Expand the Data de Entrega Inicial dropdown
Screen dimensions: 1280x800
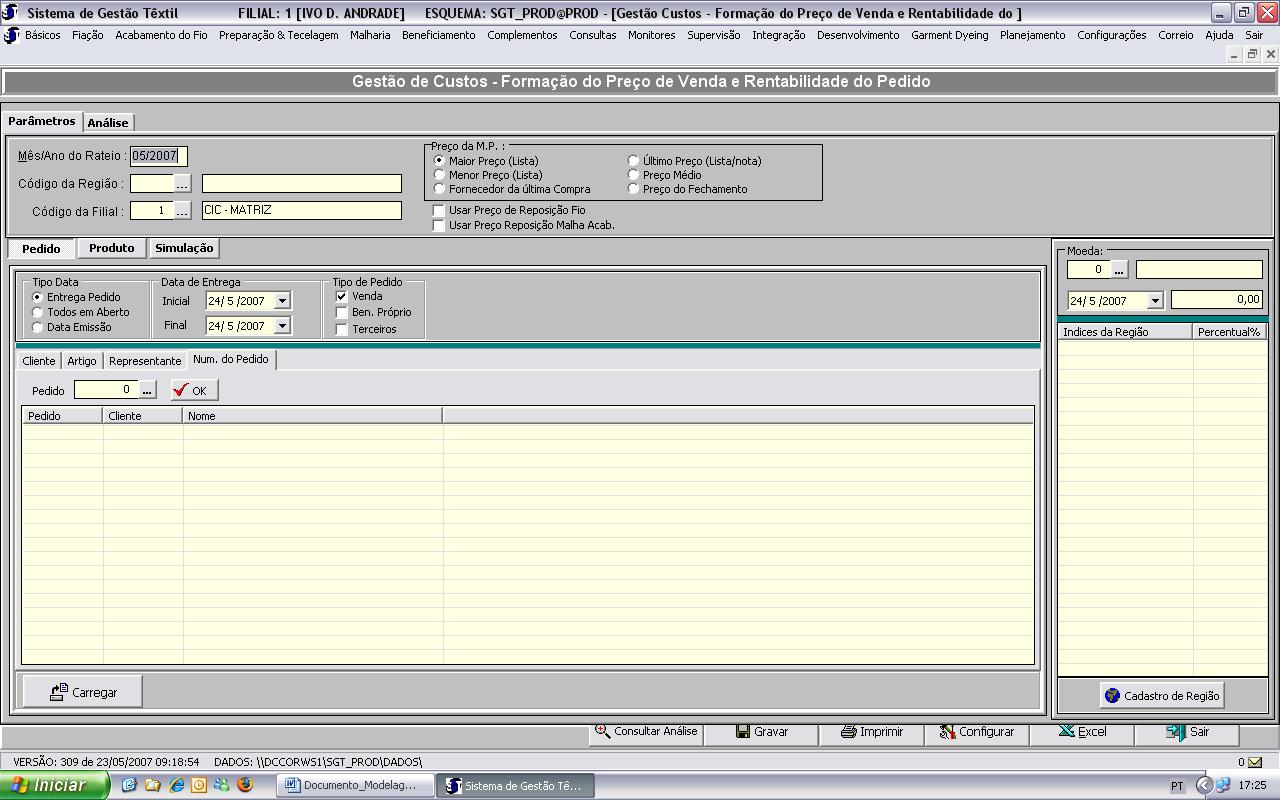282,301
